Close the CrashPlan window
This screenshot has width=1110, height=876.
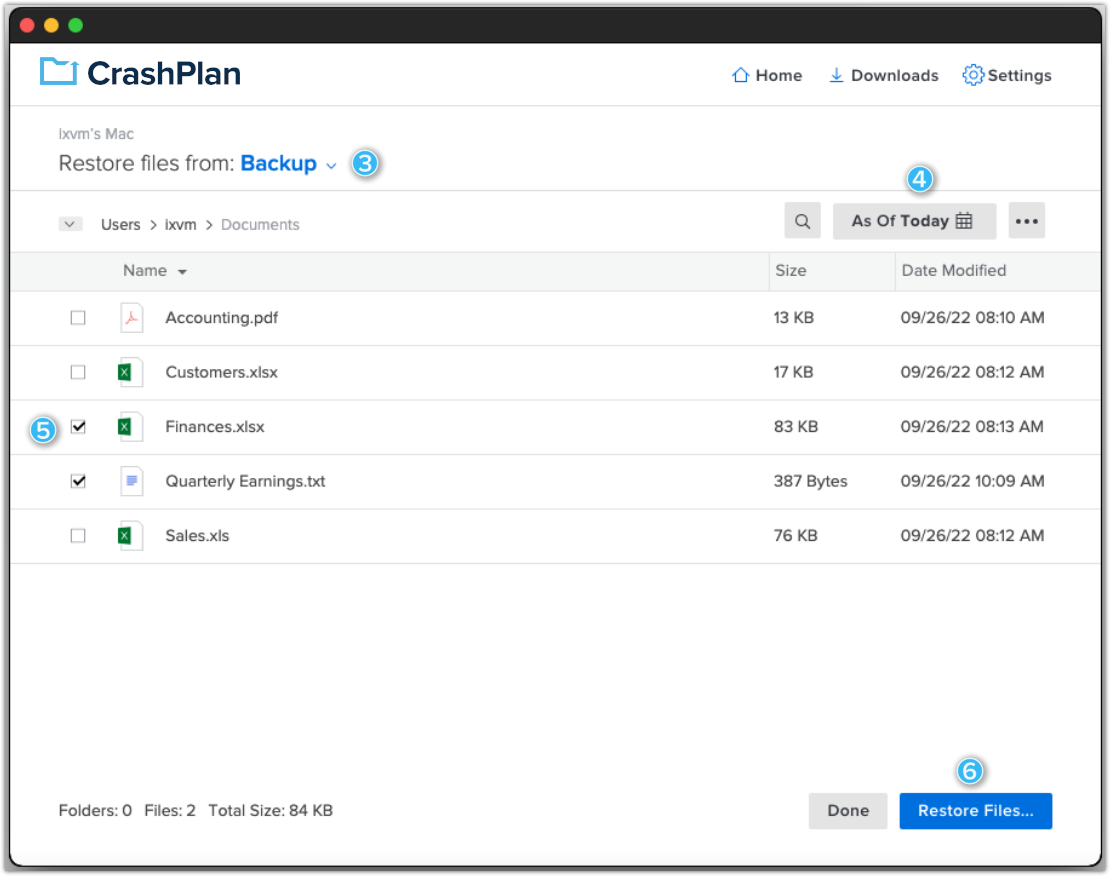pyautogui.click(x=28, y=26)
